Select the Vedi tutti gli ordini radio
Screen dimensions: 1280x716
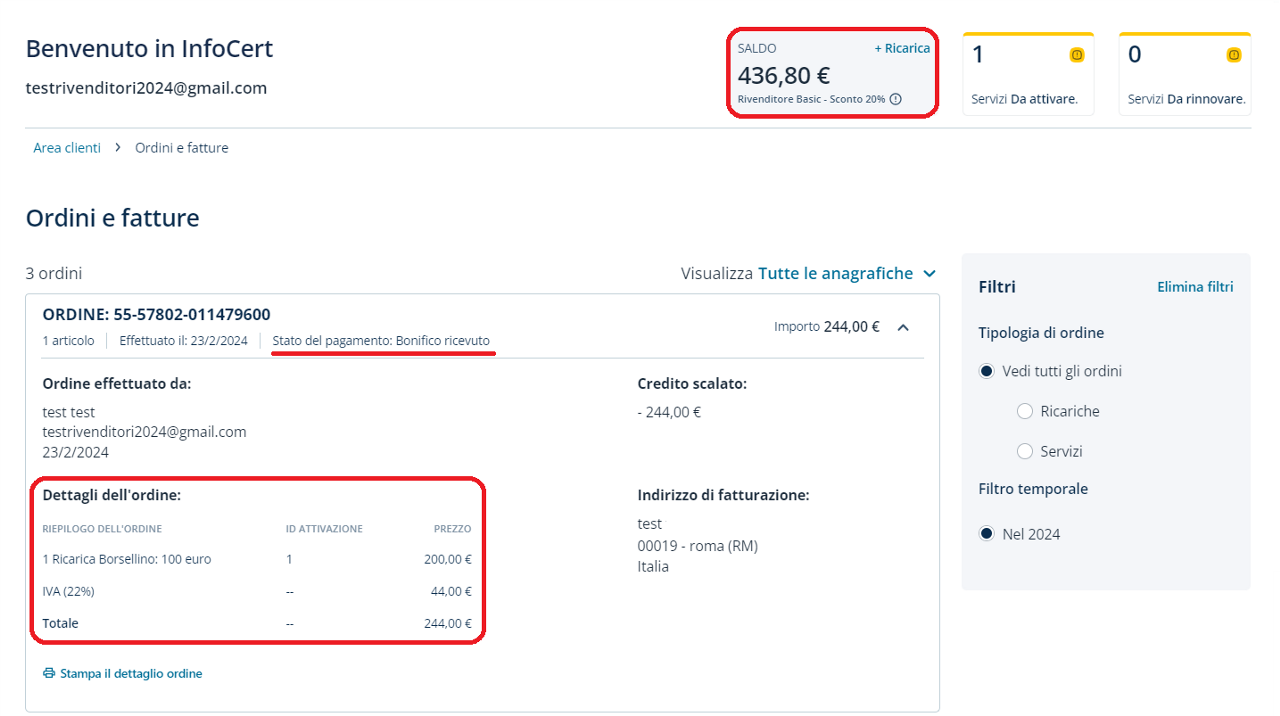(x=987, y=371)
